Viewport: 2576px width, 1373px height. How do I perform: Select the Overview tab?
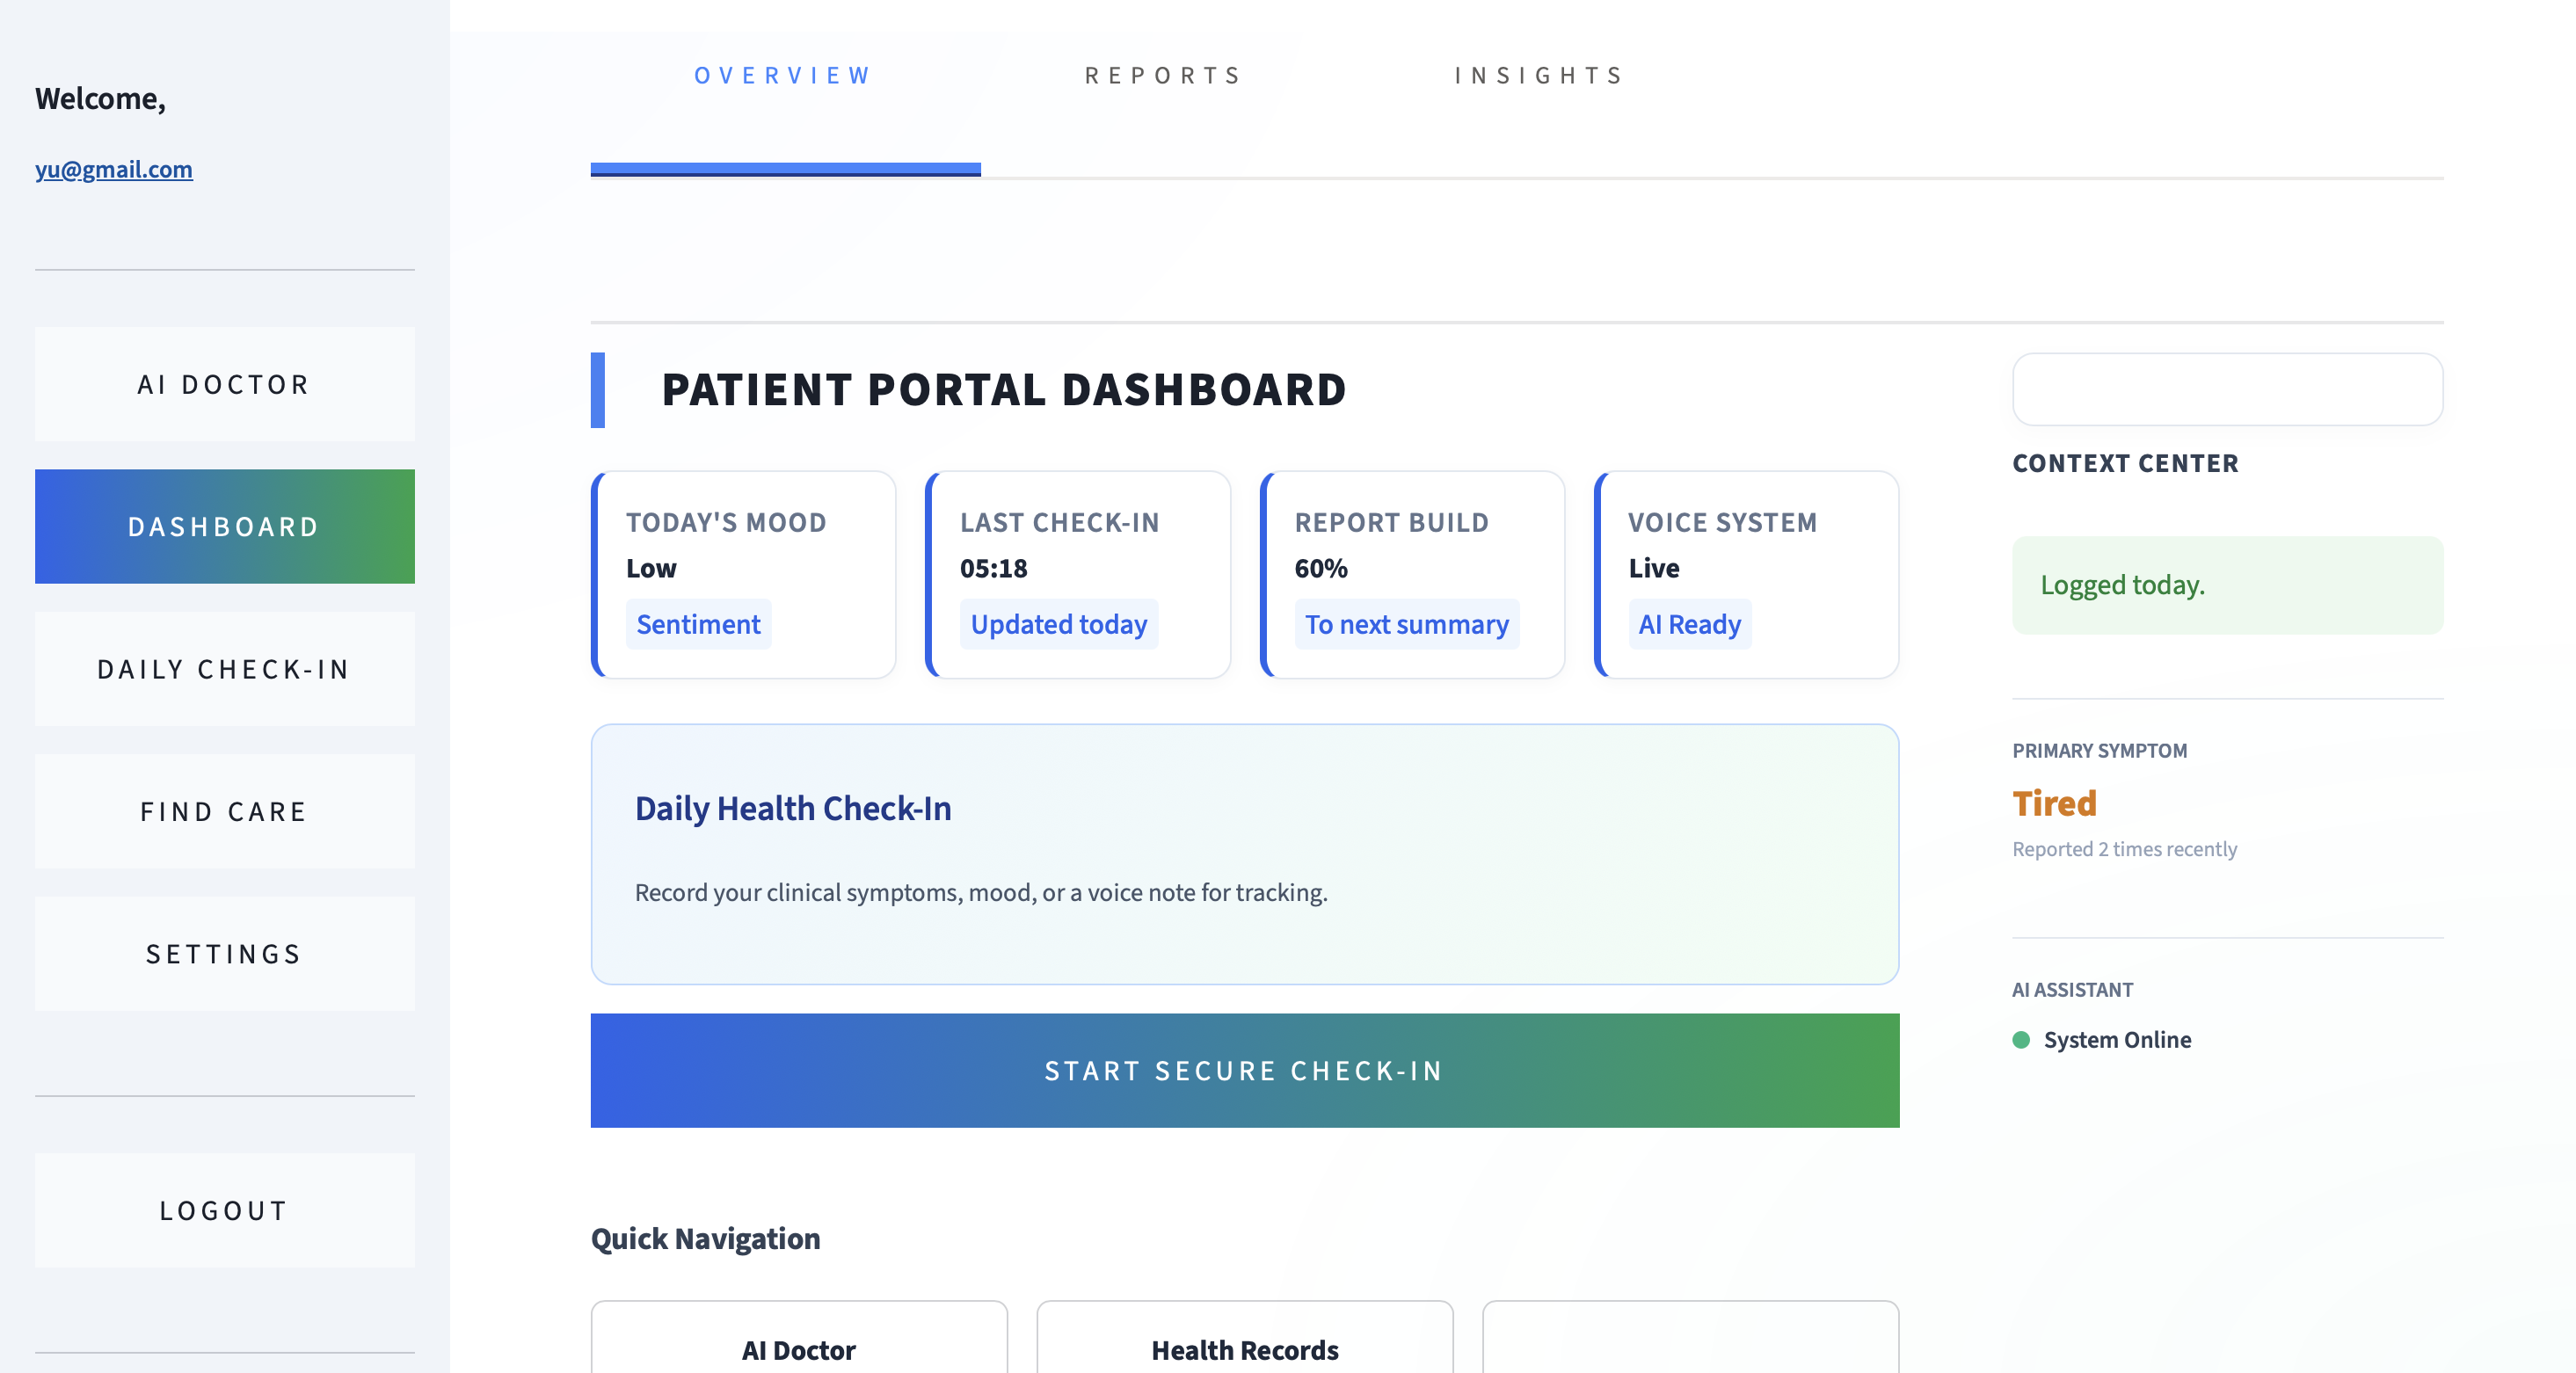click(784, 76)
